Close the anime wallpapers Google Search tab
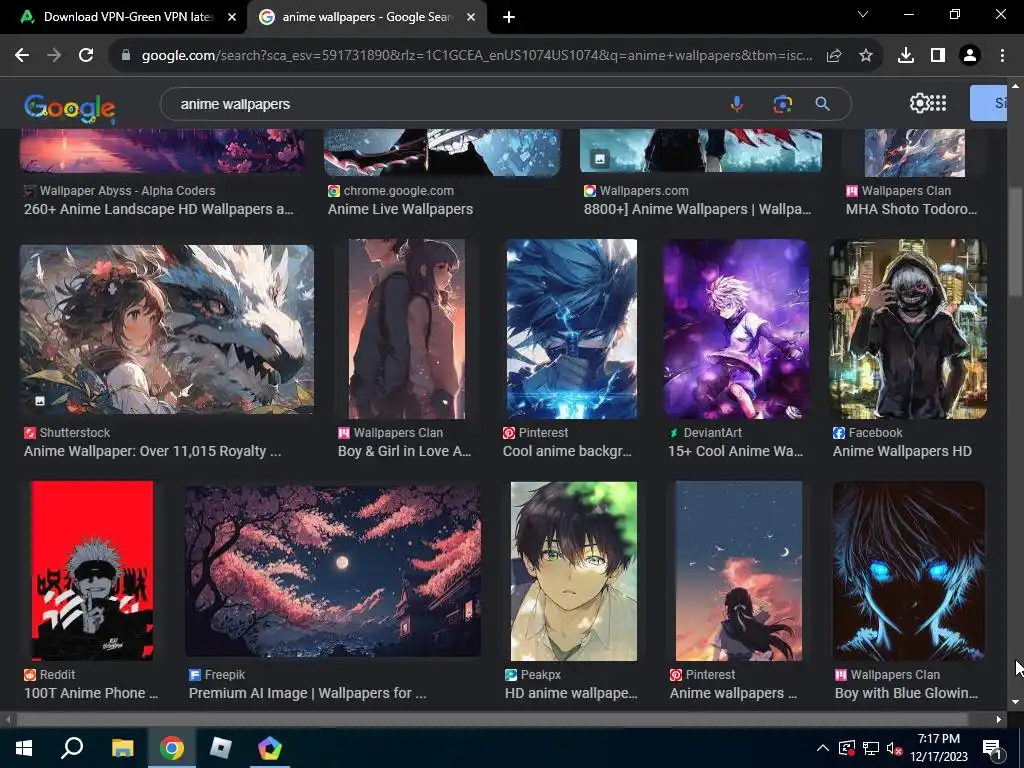The height and width of the screenshot is (768, 1024). (x=471, y=17)
